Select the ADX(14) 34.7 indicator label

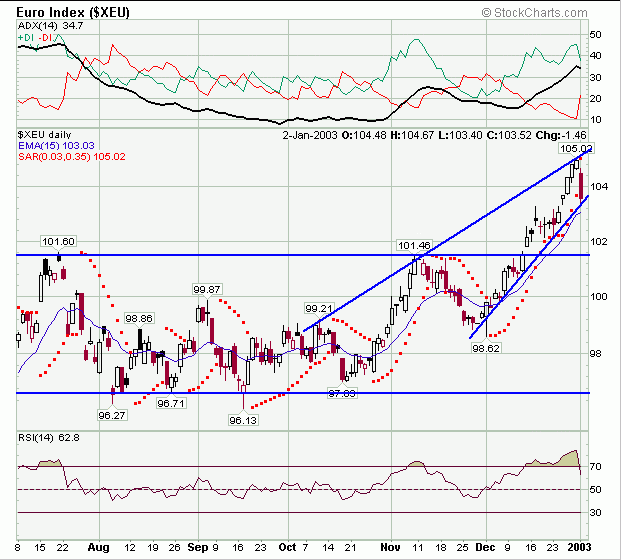click(51, 26)
